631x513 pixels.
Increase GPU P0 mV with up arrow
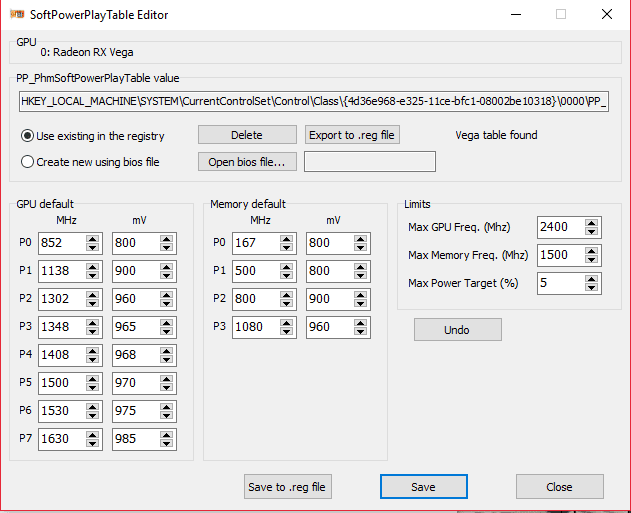click(166, 239)
